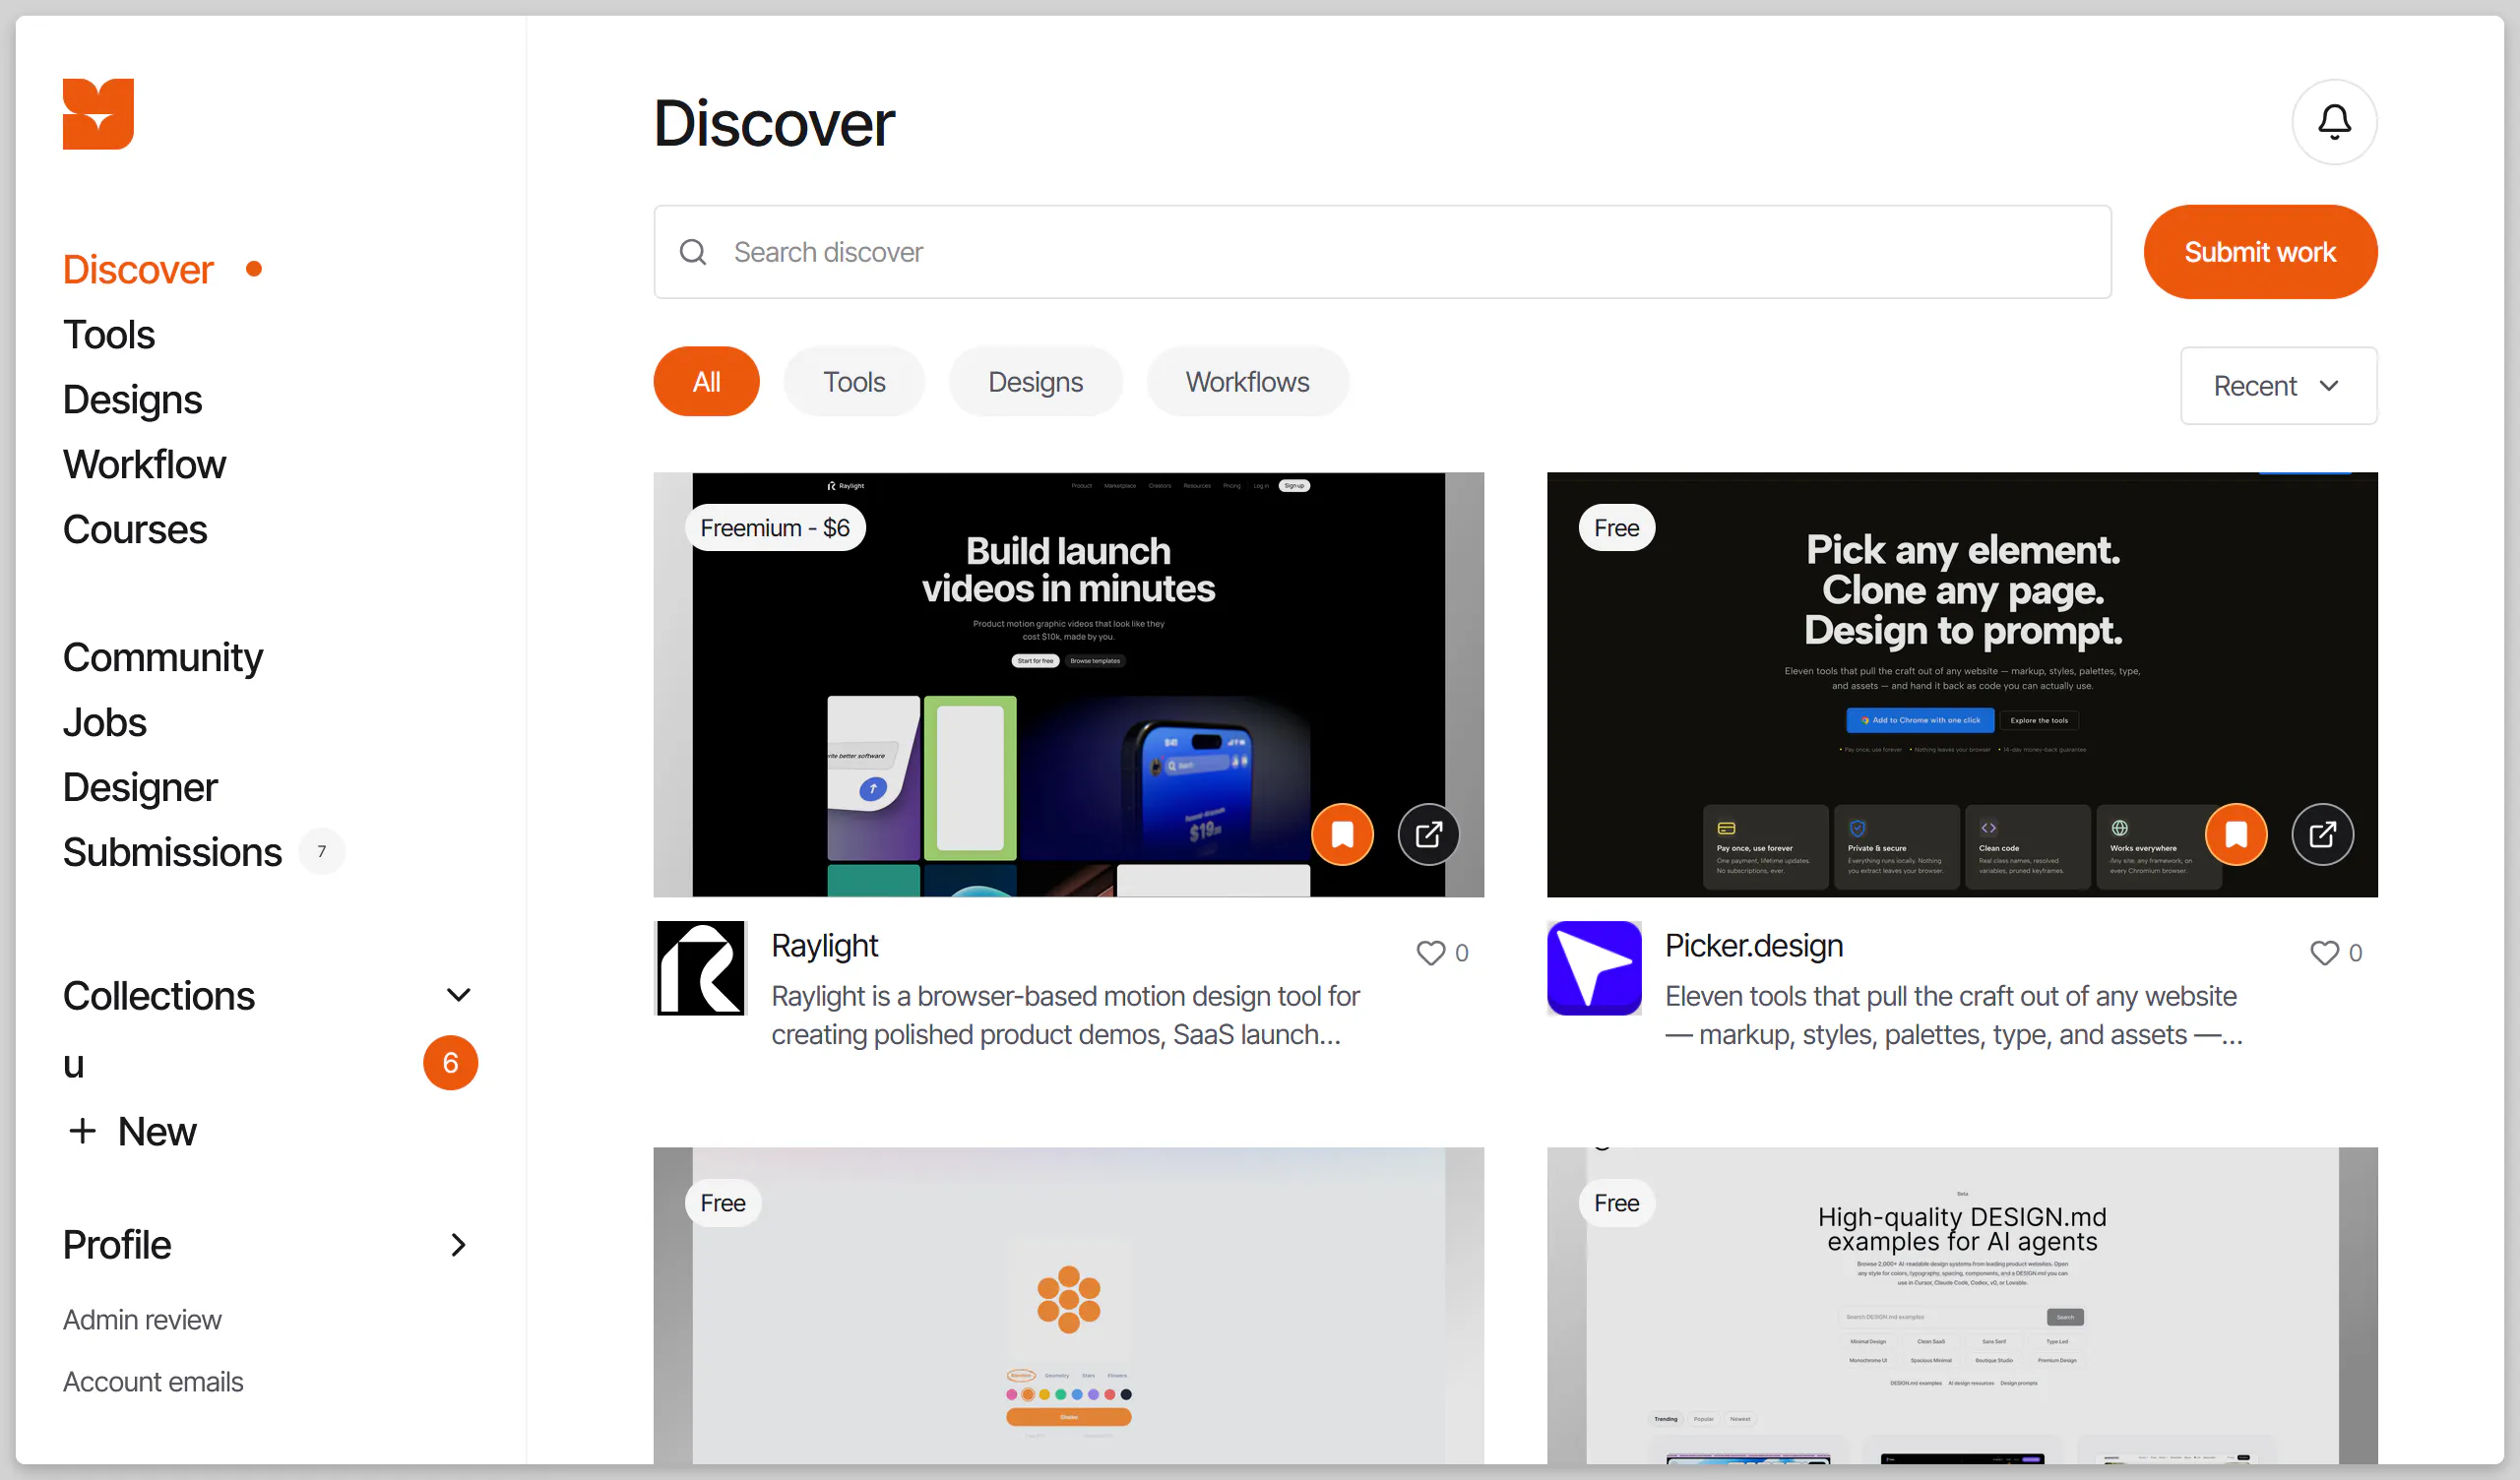Open Raylight in external link
The width and height of the screenshot is (2520, 1480).
1428,834
